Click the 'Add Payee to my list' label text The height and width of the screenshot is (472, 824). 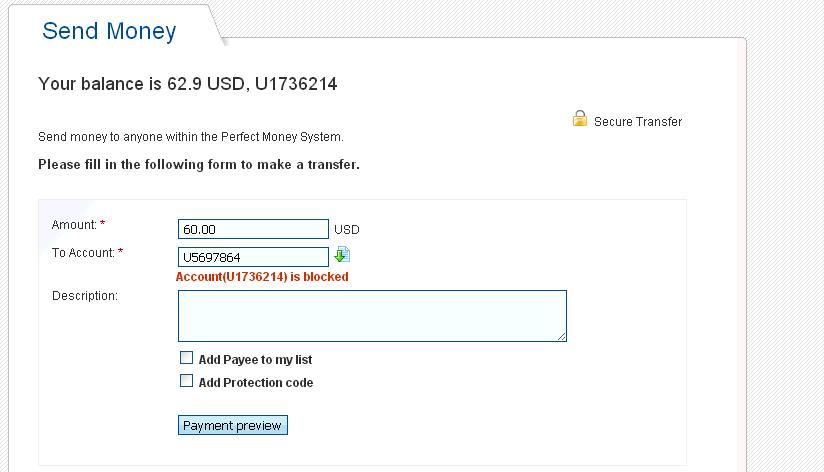[x=255, y=360]
